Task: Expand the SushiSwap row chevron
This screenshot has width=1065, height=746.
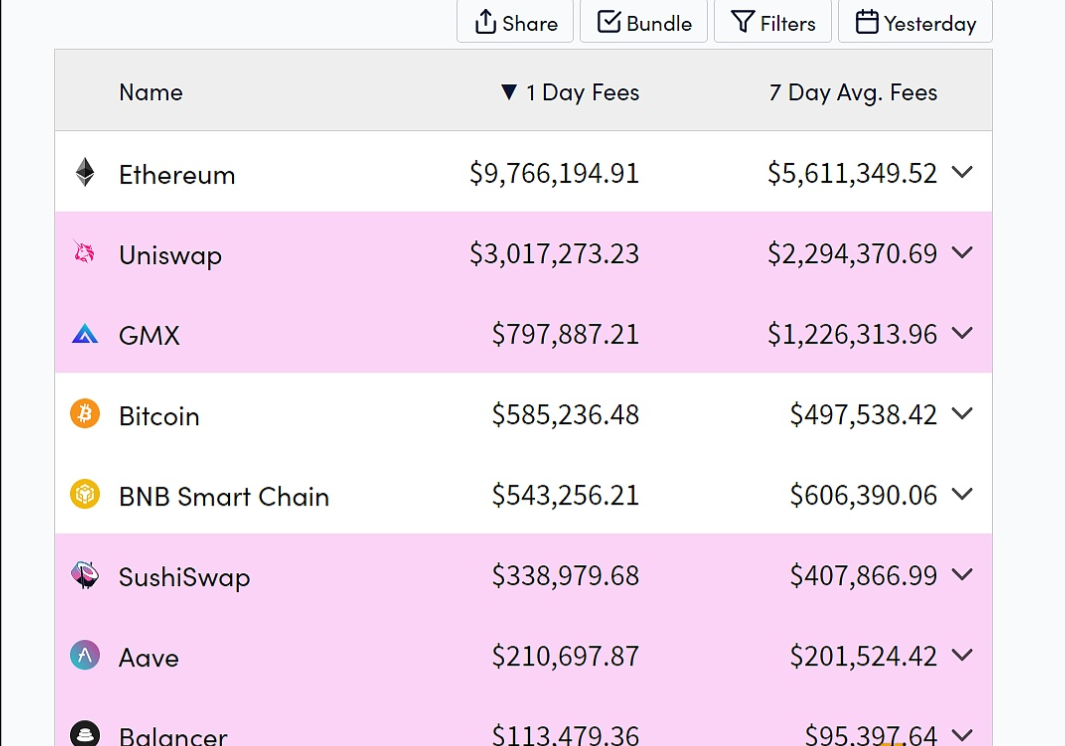Action: 962,575
